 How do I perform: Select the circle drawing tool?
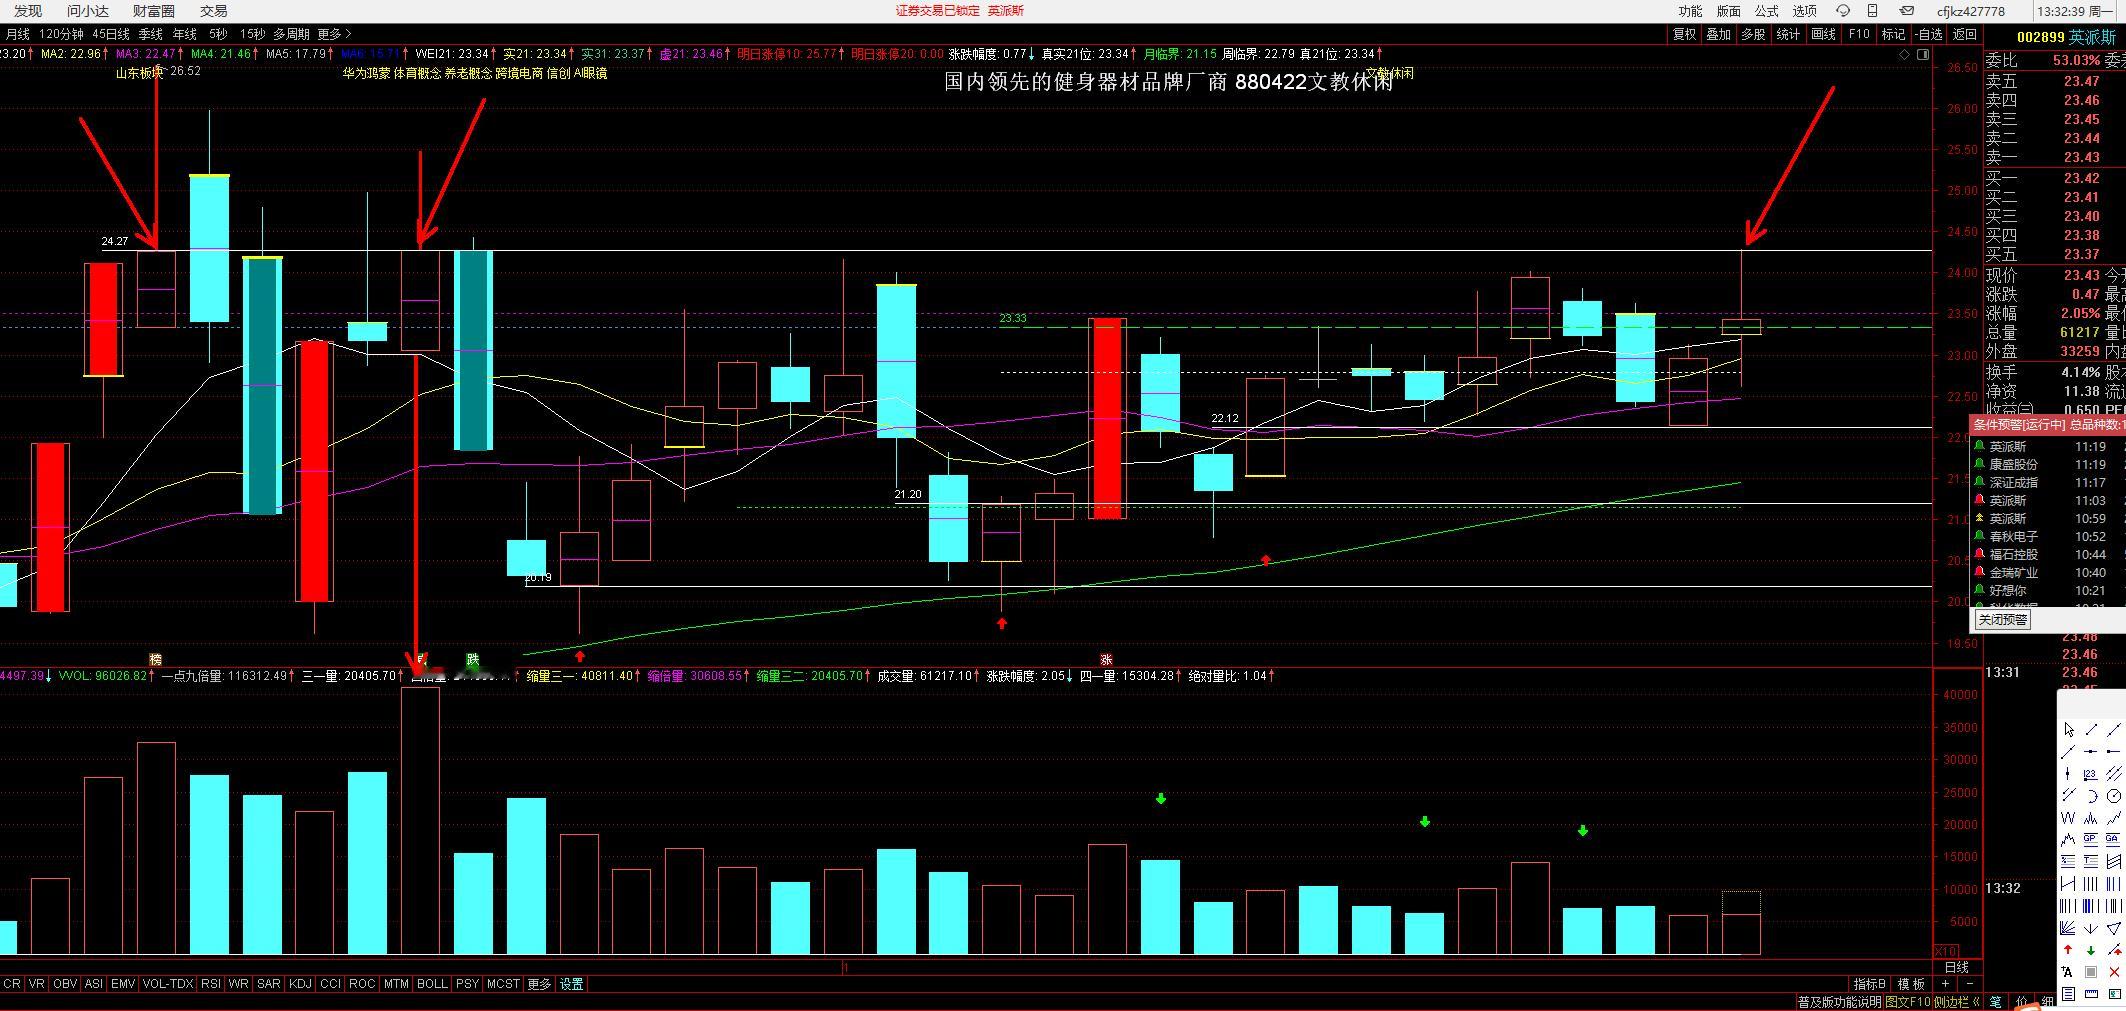[x=2114, y=796]
